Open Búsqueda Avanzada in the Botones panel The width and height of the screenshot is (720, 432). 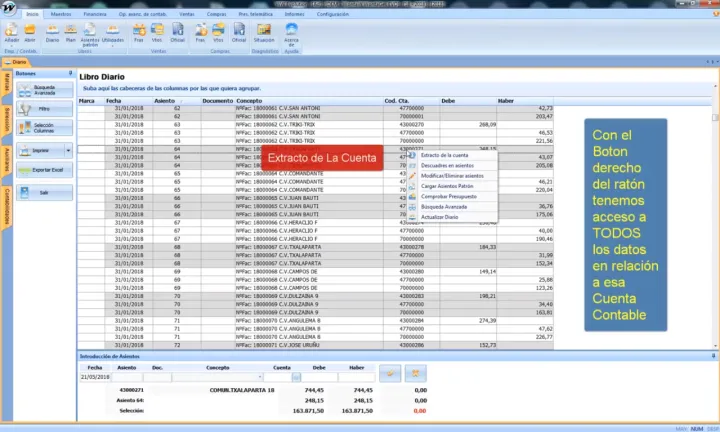(x=44, y=90)
